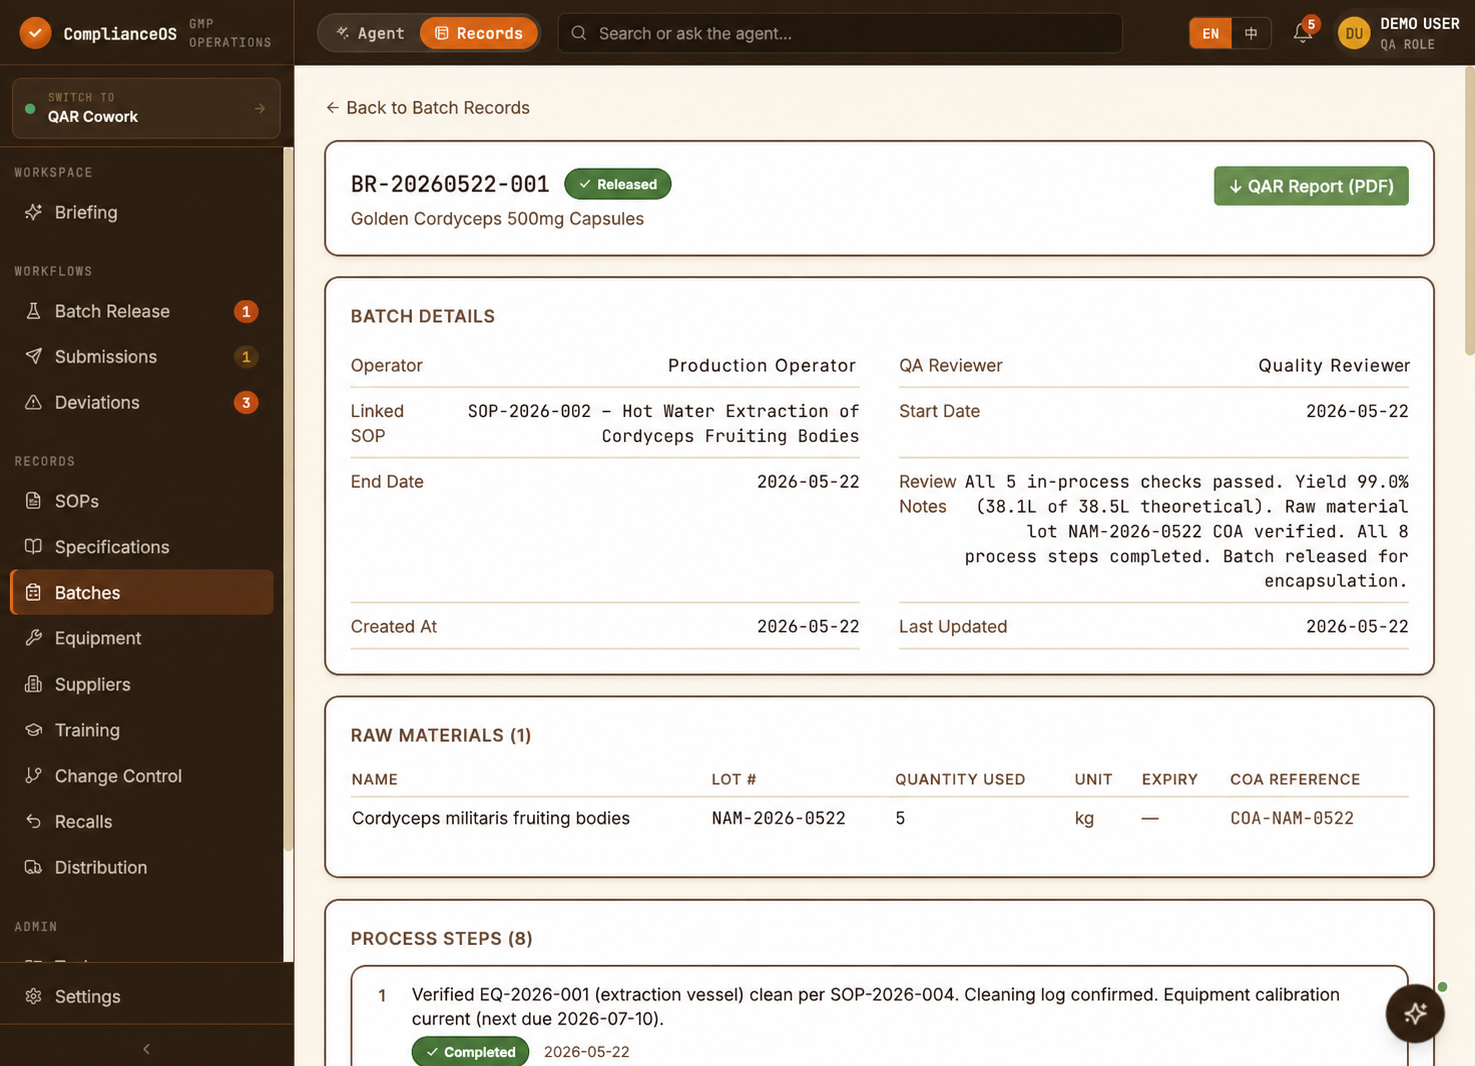Click the Recalls undo arrow icon
Viewport: 1475px width, 1066px height.
coord(33,821)
